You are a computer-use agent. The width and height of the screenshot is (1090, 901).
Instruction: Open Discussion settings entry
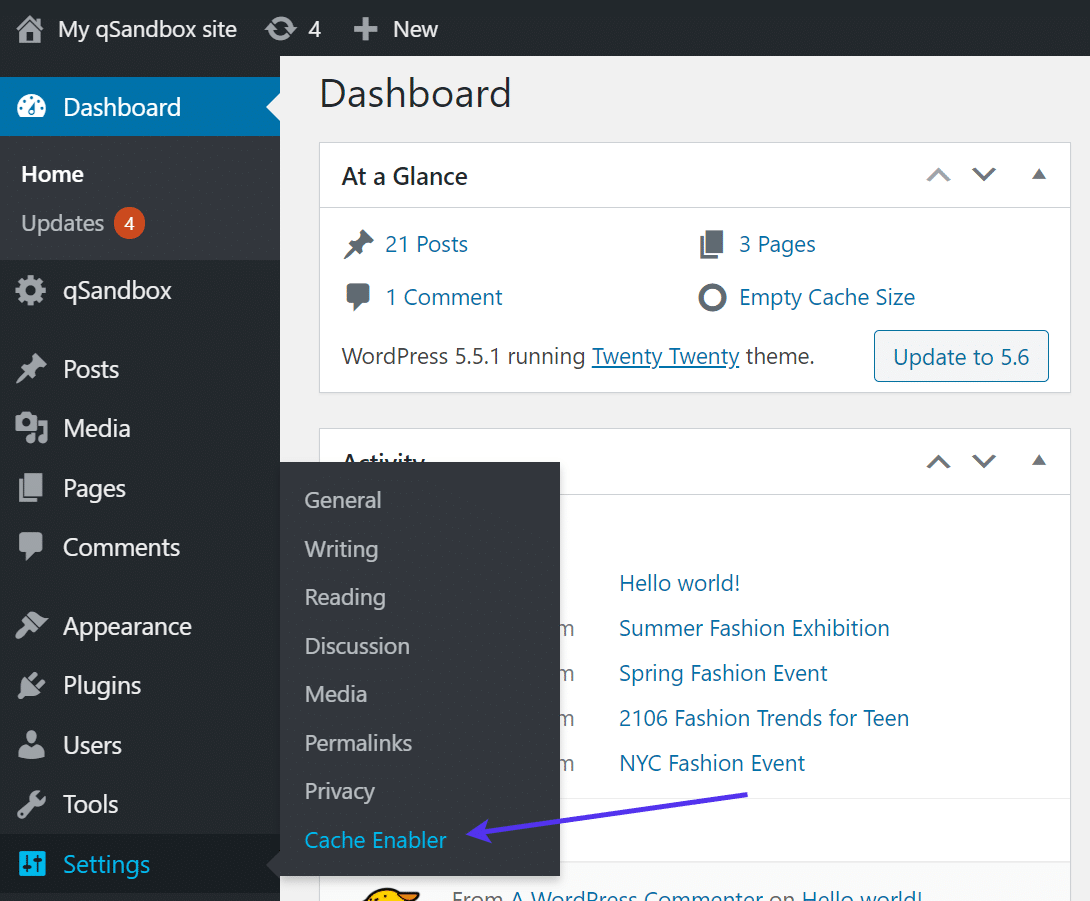pos(357,646)
